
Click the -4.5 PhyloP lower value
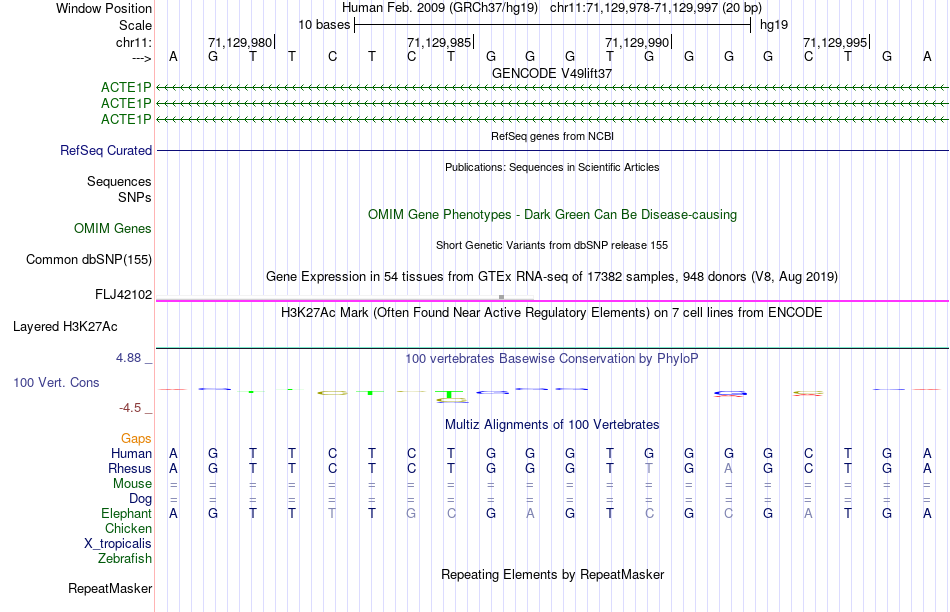click(130, 408)
